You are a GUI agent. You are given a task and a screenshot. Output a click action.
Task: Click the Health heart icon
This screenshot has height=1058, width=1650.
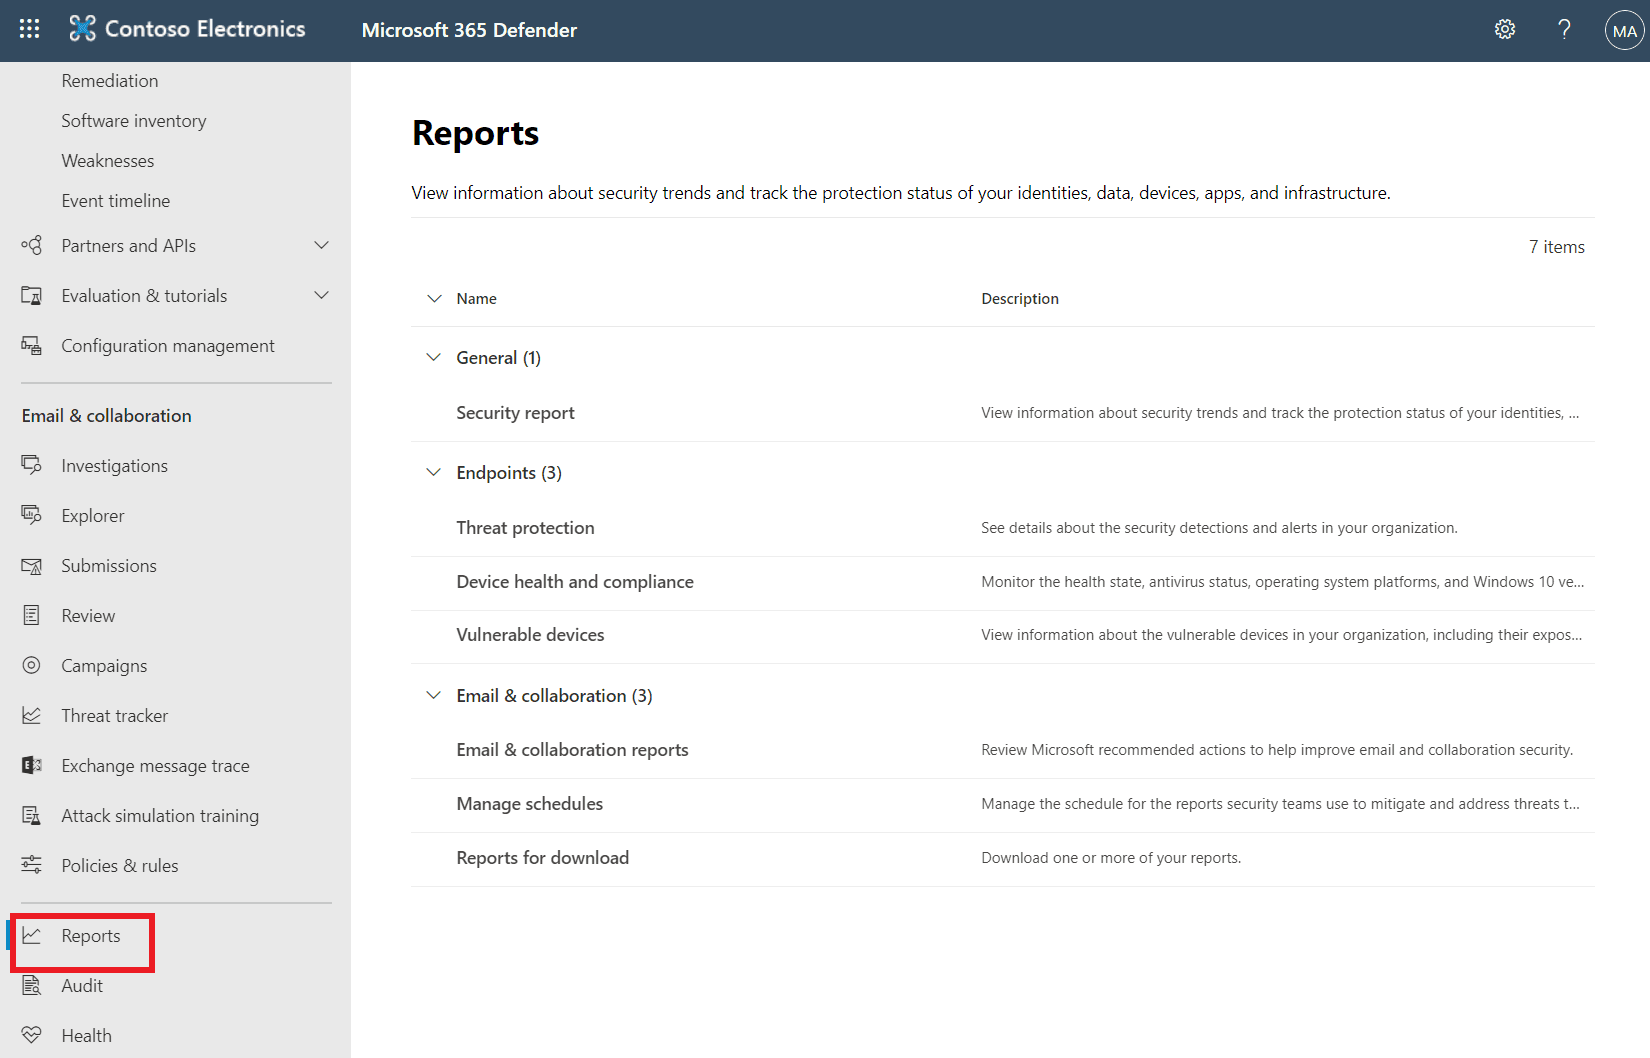[x=32, y=1035]
